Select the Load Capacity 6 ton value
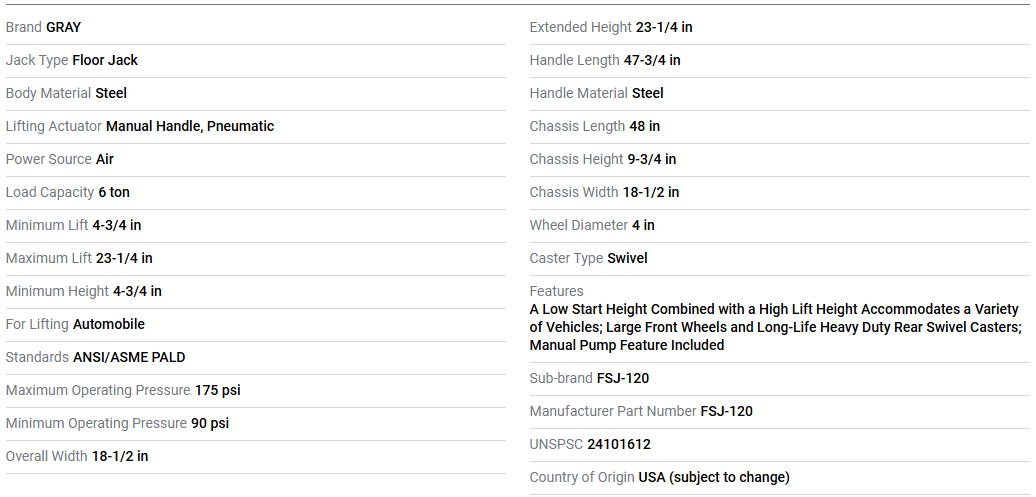 point(113,192)
